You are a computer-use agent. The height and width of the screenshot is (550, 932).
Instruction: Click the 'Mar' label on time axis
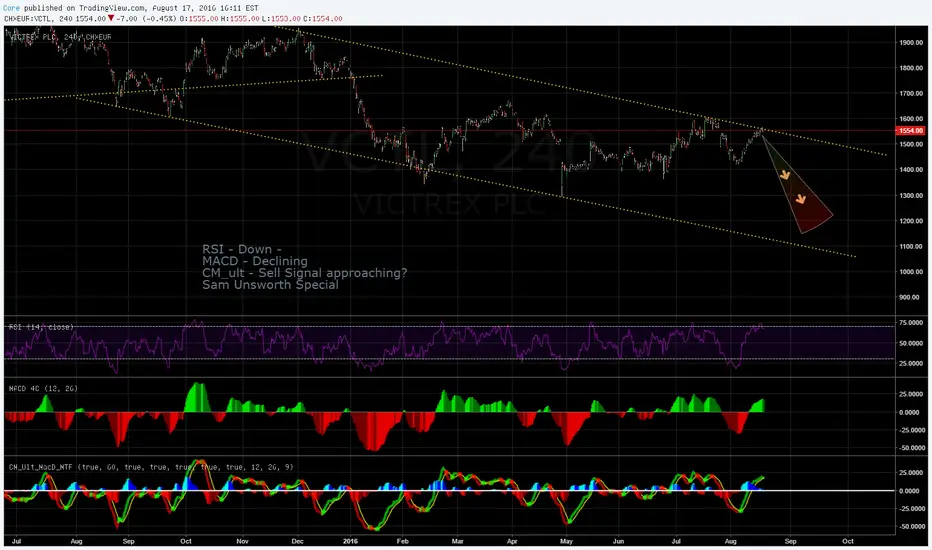pos(457,541)
